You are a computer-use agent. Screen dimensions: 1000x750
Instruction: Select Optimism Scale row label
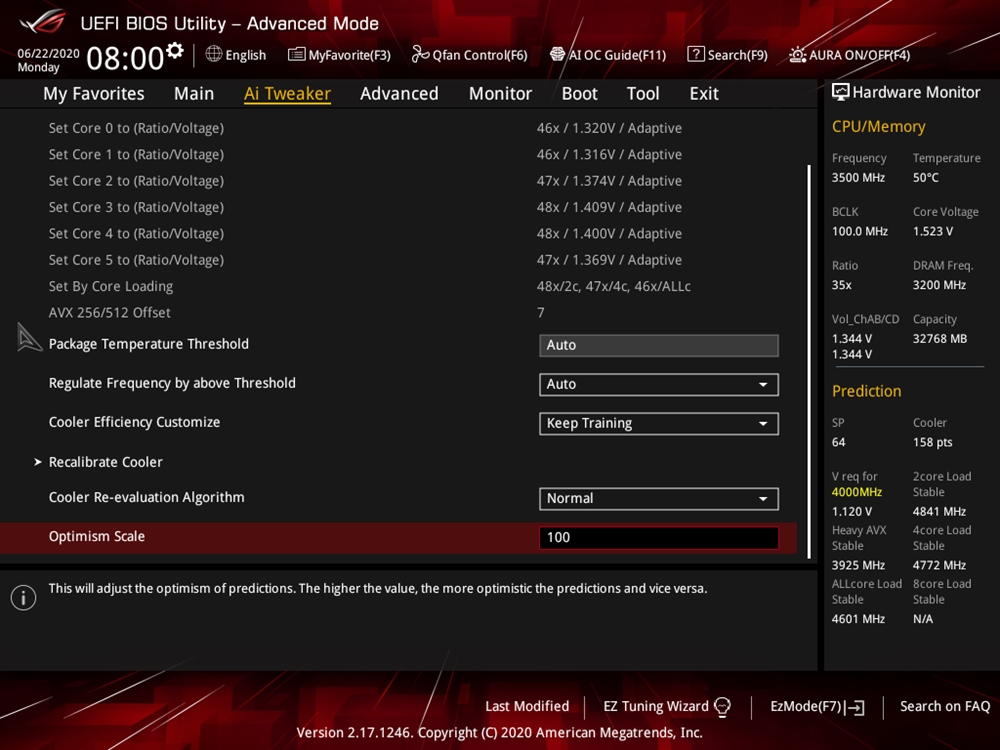[97, 537]
